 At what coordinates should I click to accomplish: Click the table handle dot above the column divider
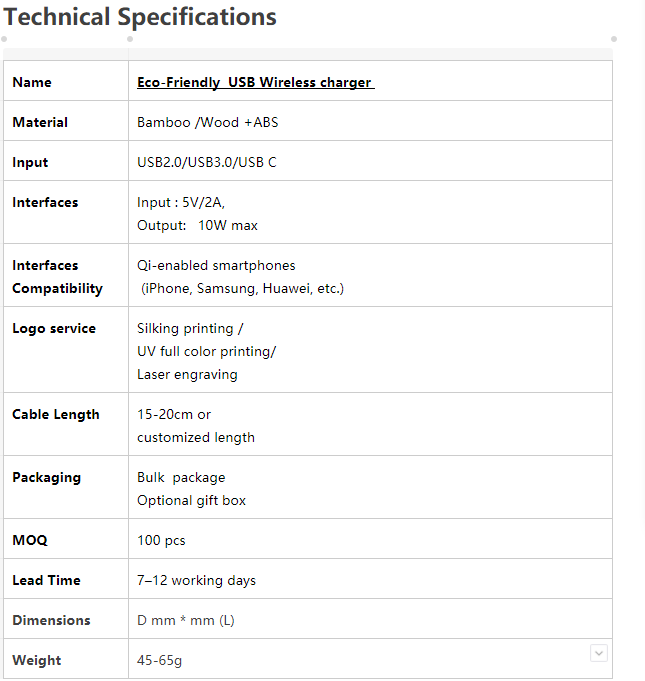pyautogui.click(x=130, y=39)
